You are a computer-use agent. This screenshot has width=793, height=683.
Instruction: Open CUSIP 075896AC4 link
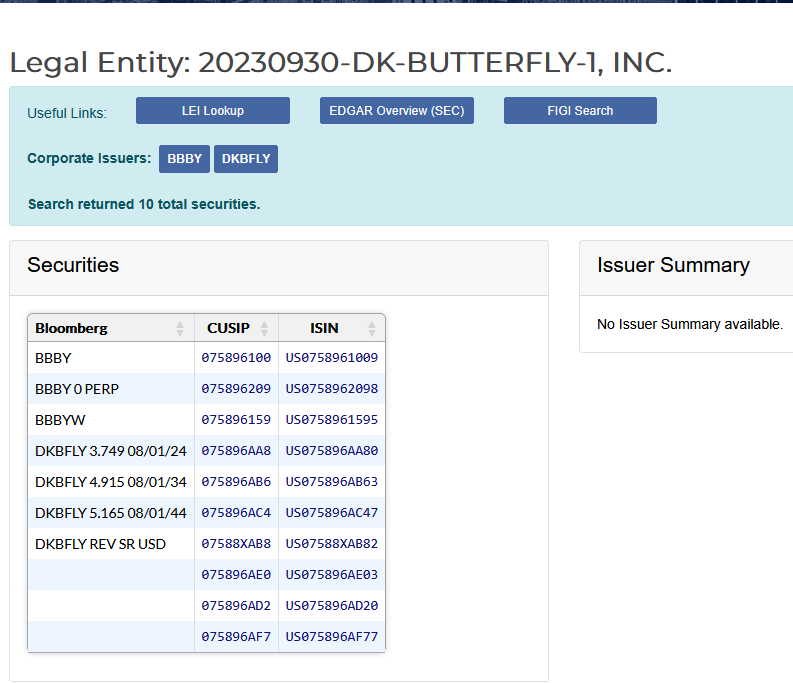pos(236,513)
